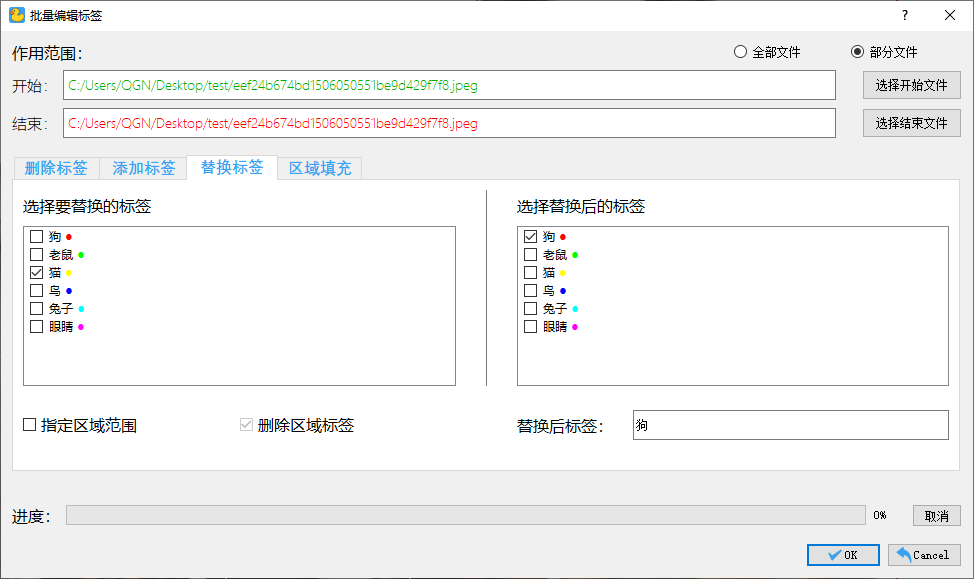Click the 结束 file path field
The image size is (974, 579).
click(x=449, y=123)
